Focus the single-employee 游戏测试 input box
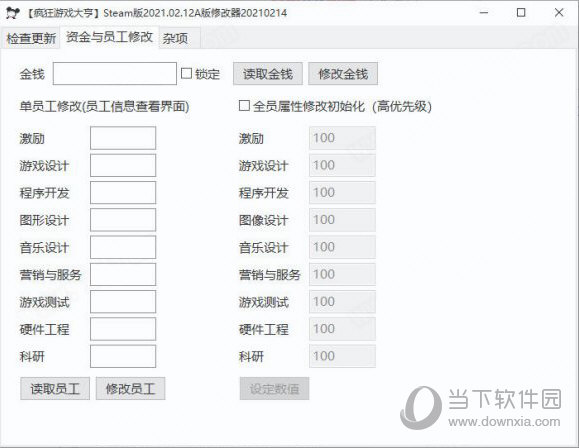 click(123, 302)
